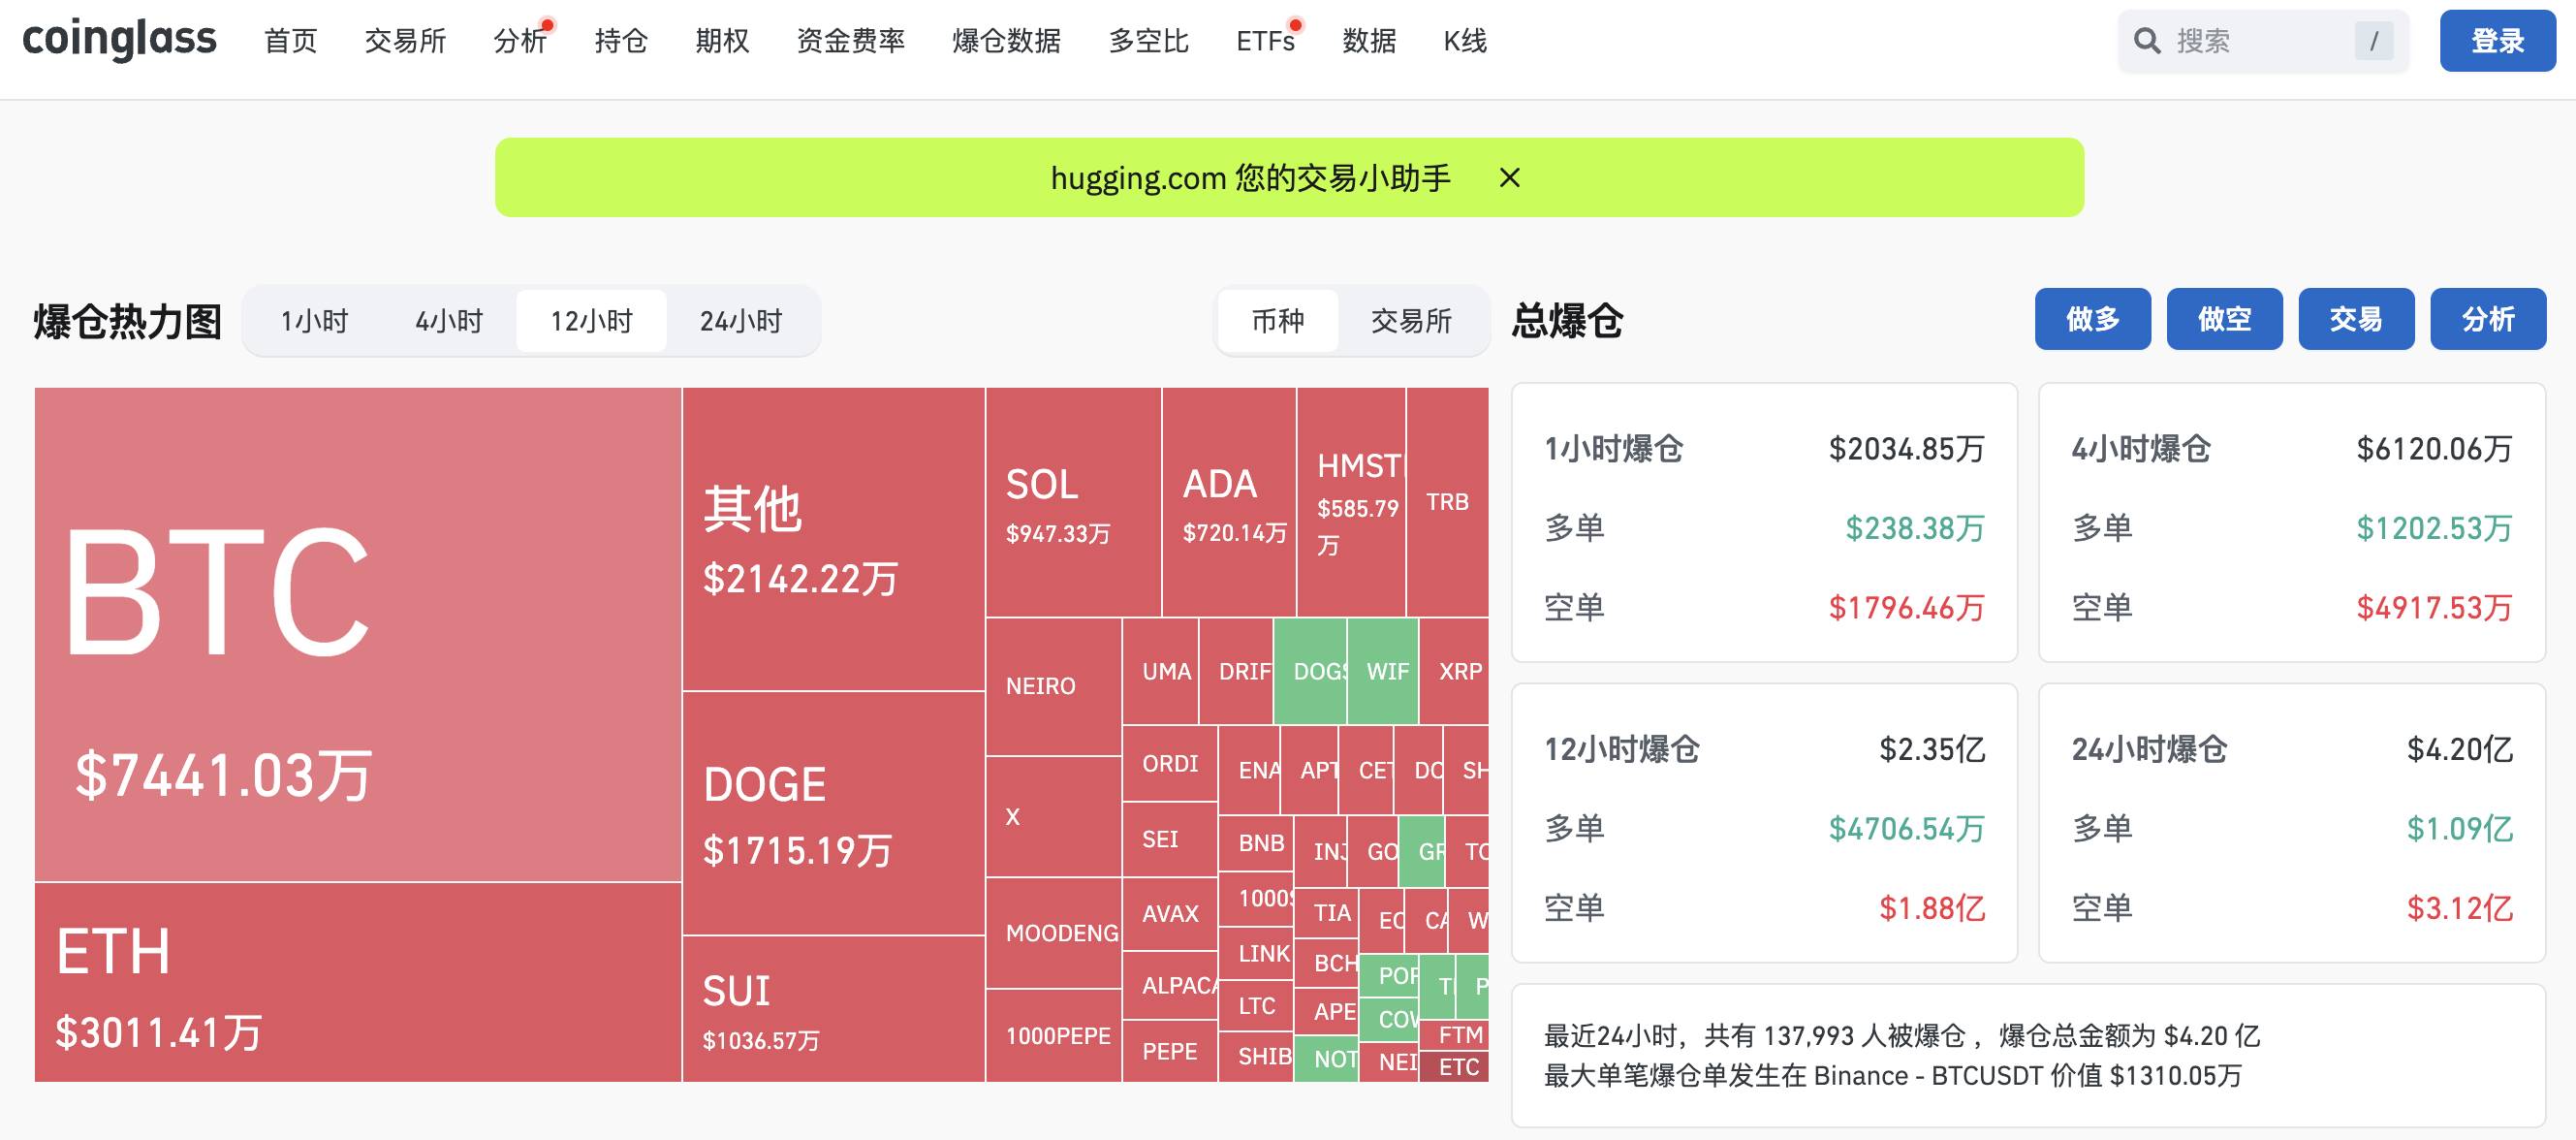This screenshot has width=2576, height=1140.
Task: Select the 24小时 time range
Action: 741,321
